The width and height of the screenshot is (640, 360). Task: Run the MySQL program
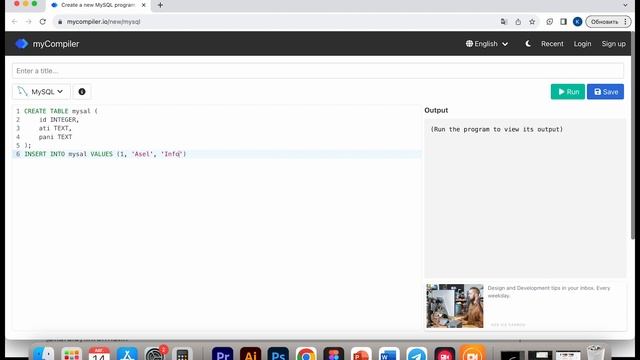pos(567,91)
